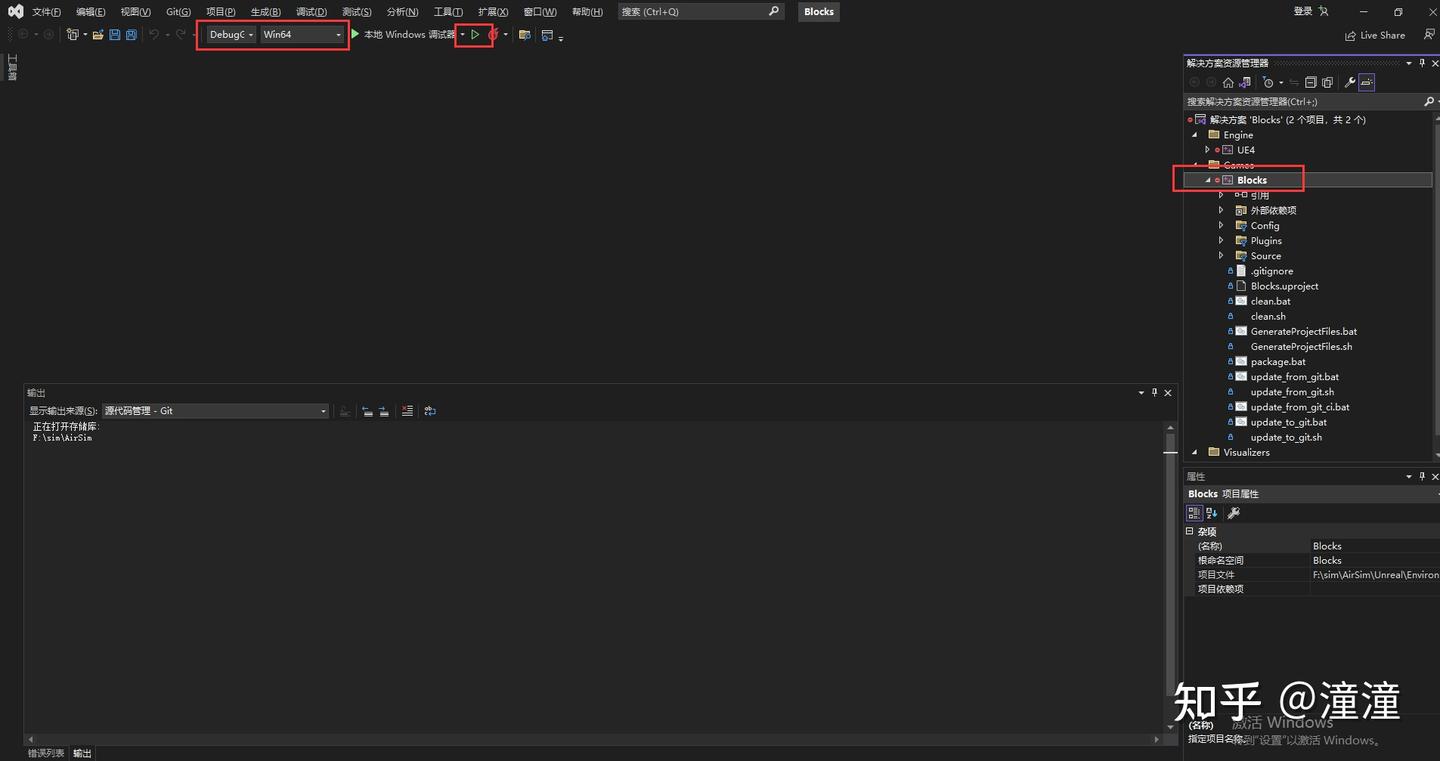The image size is (1440, 761).
Task: Open the 工具箱 side tab
Action: pyautogui.click(x=12, y=67)
